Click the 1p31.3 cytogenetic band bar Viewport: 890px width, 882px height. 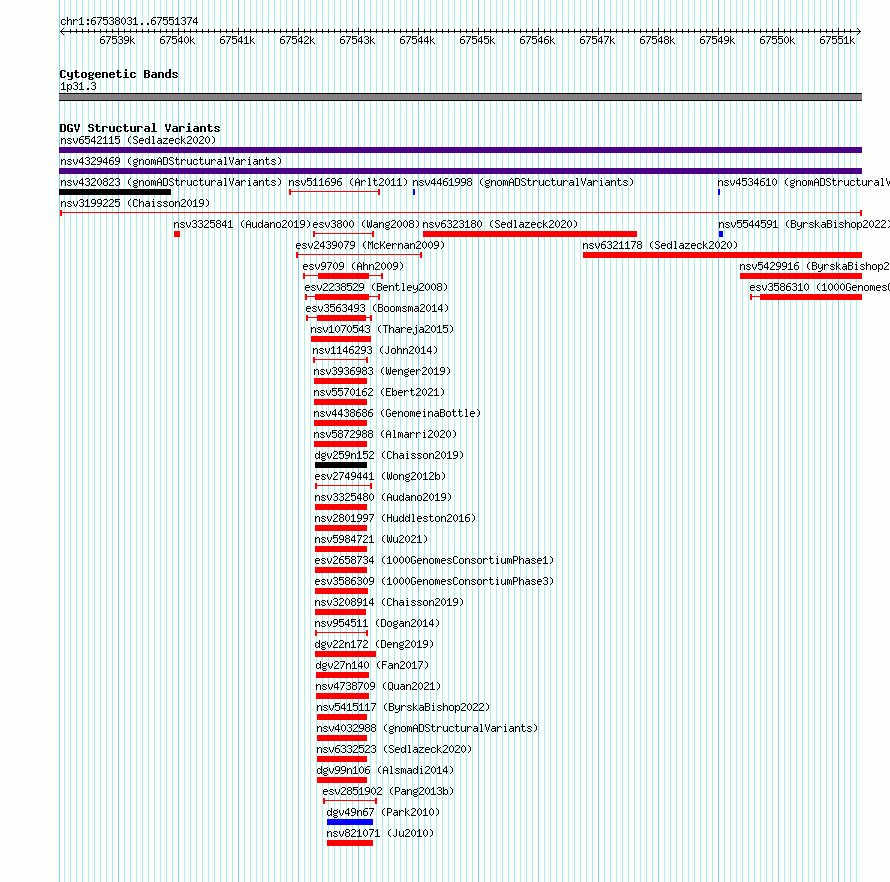coord(460,97)
